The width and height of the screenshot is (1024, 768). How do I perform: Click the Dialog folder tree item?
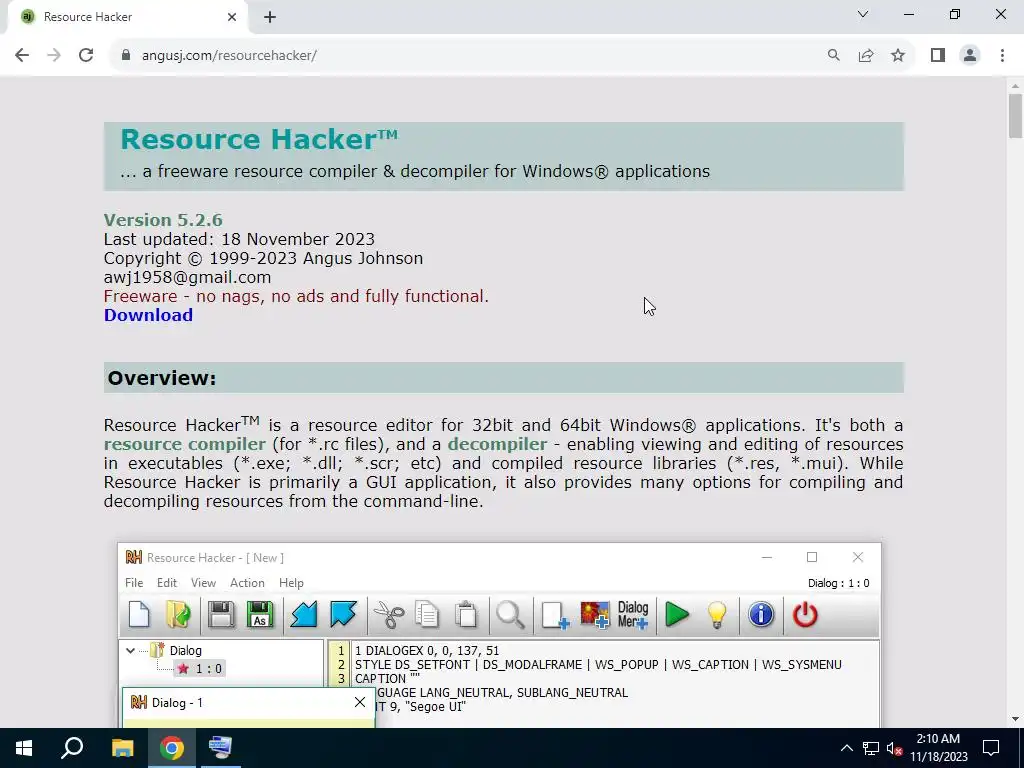(176, 650)
